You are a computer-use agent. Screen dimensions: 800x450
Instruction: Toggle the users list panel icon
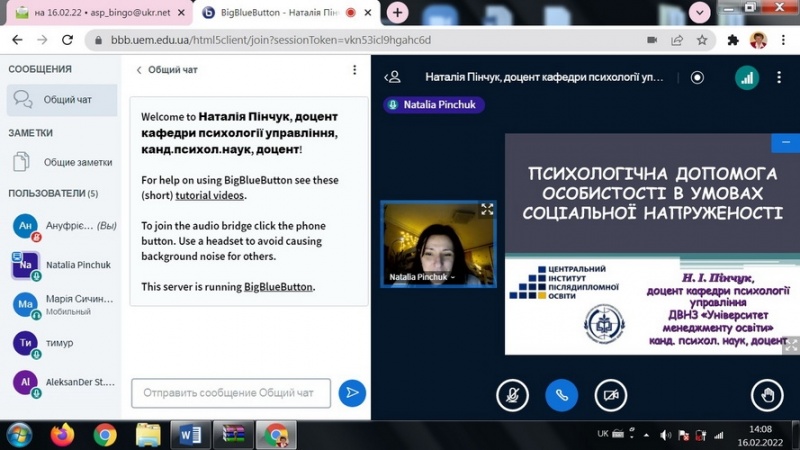(393, 77)
